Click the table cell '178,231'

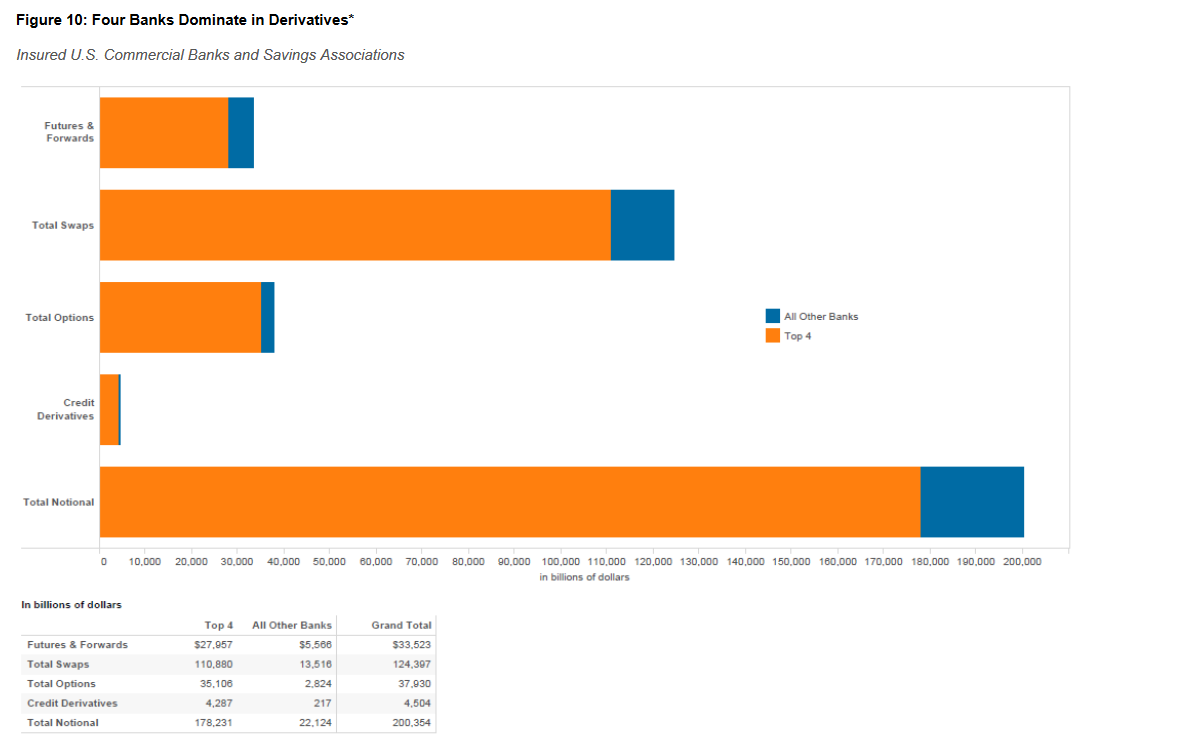click(x=213, y=723)
